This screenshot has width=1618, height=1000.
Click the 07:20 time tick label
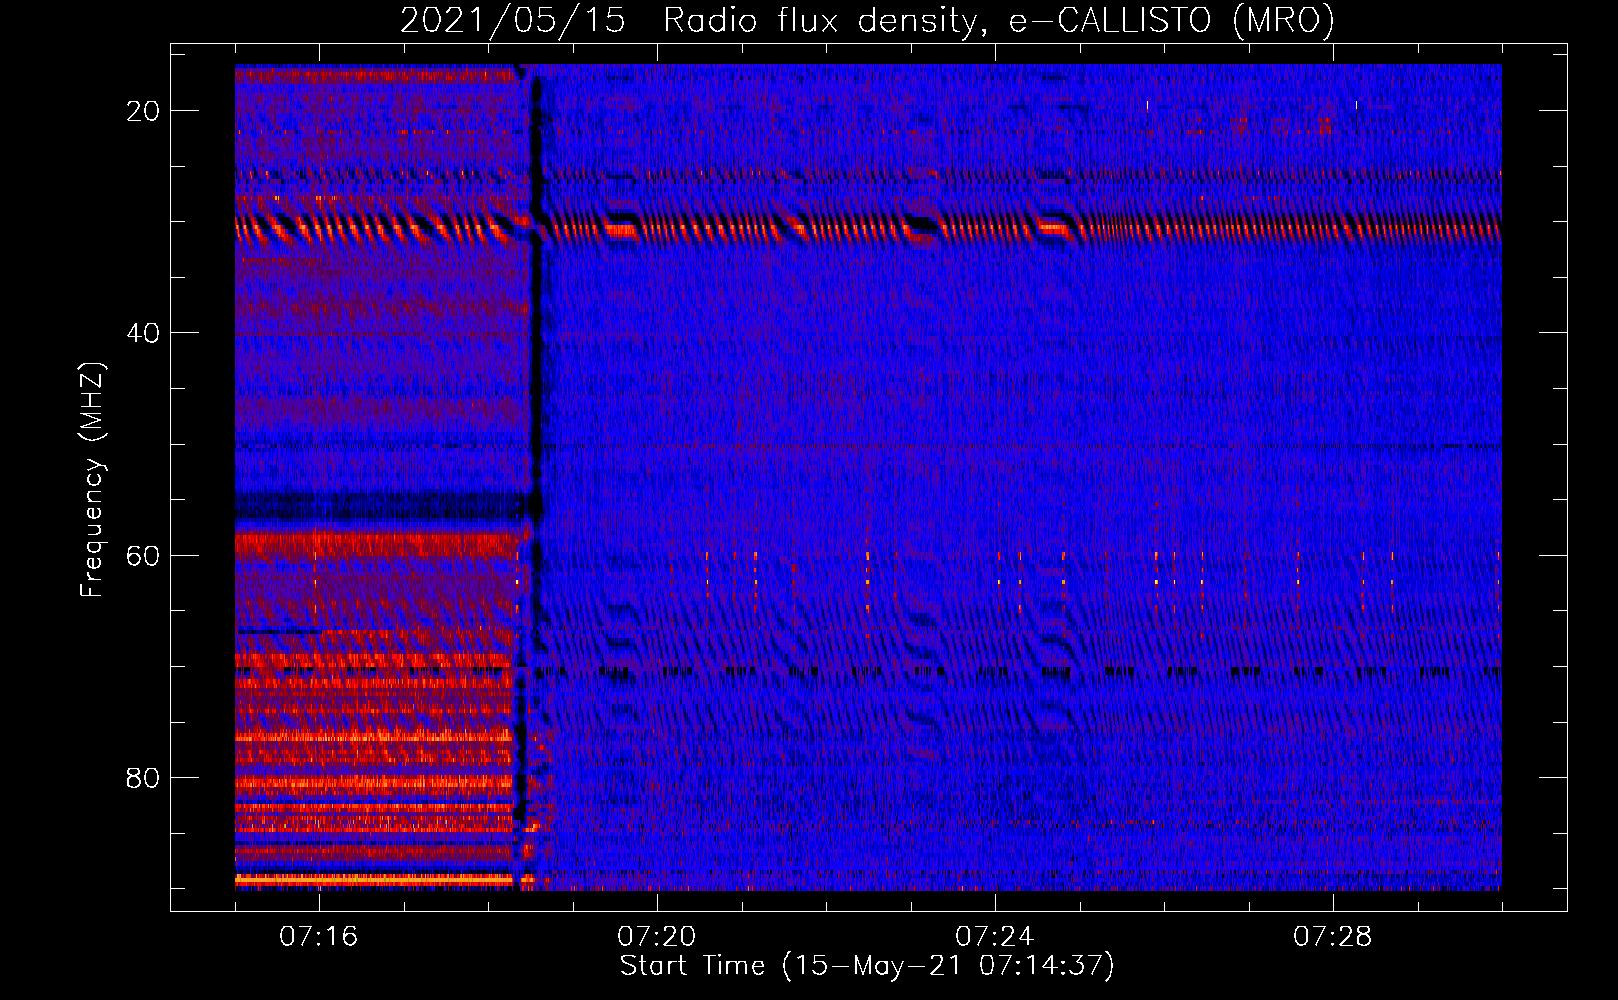657,937
